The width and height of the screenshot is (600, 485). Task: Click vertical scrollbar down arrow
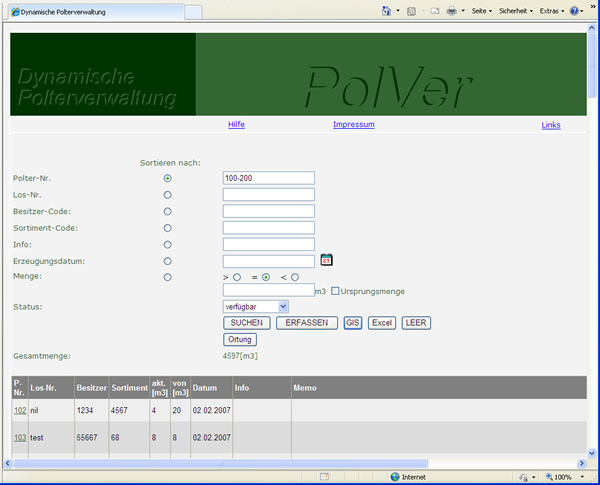point(592,453)
